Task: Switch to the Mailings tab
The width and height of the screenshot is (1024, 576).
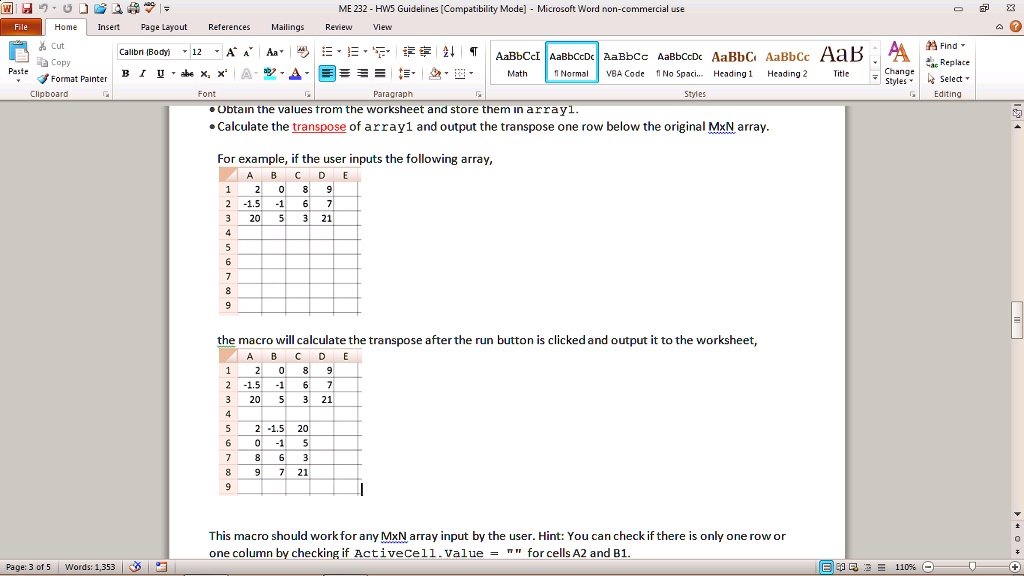Action: [x=287, y=27]
